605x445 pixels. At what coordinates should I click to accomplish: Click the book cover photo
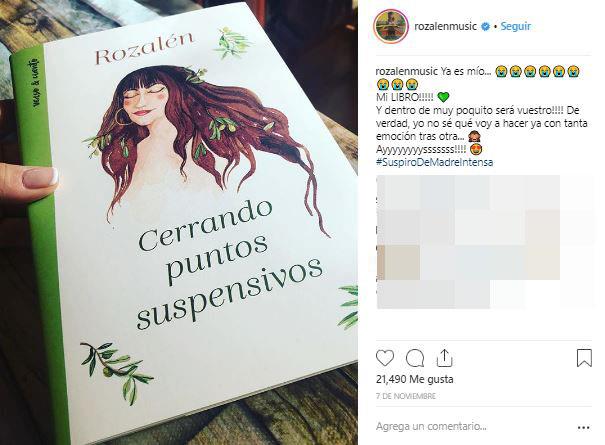click(179, 222)
